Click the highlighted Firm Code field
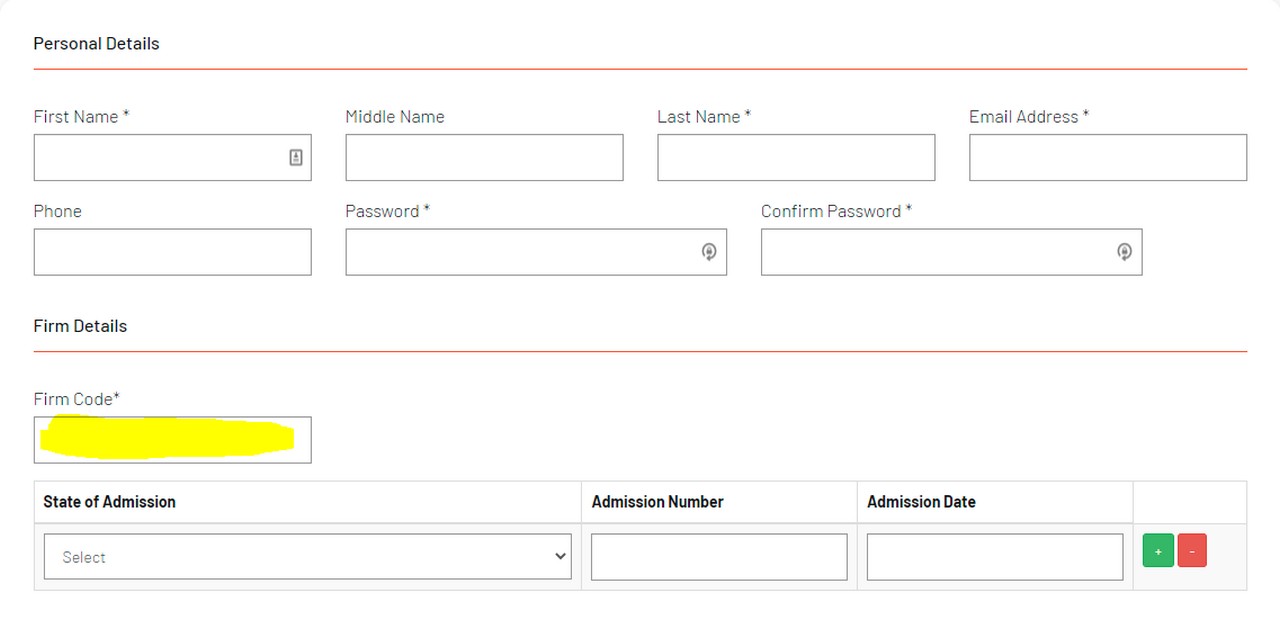The width and height of the screenshot is (1280, 620). point(172,440)
